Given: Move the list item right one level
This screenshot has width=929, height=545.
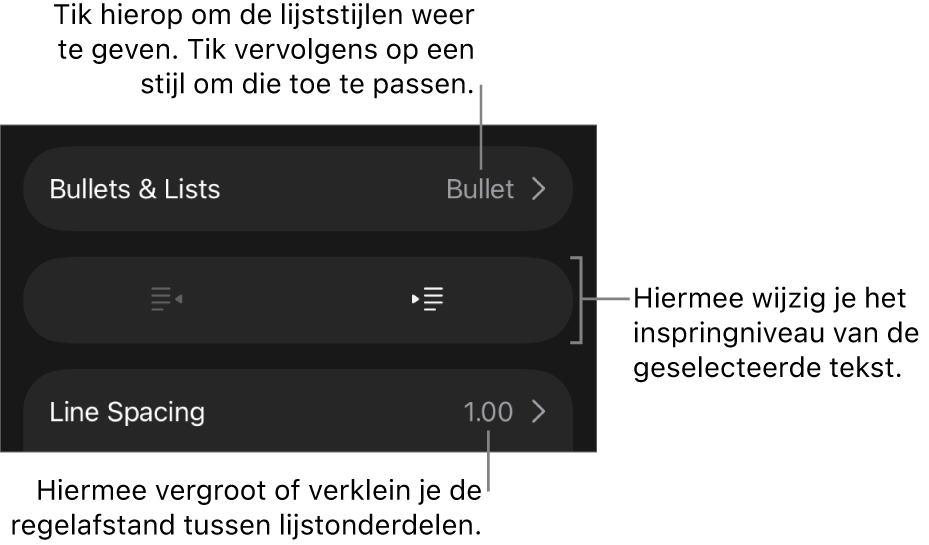Looking at the screenshot, I should click(x=428, y=299).
